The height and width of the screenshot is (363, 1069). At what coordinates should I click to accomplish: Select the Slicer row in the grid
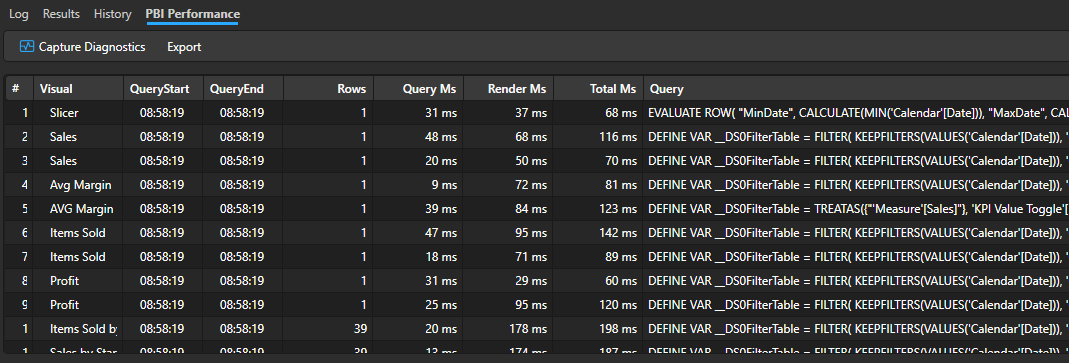537,113
